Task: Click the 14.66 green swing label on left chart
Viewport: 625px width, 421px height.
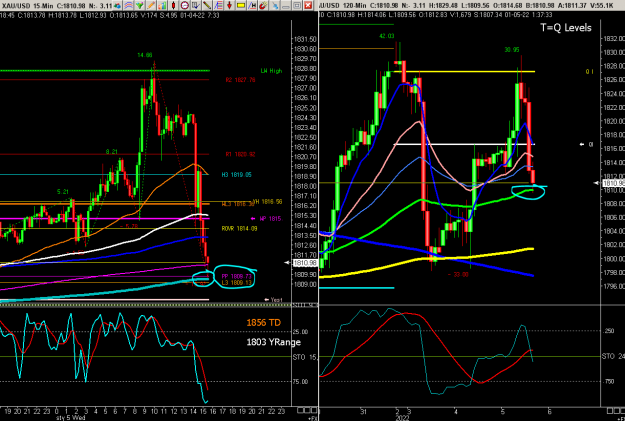Action: click(145, 55)
